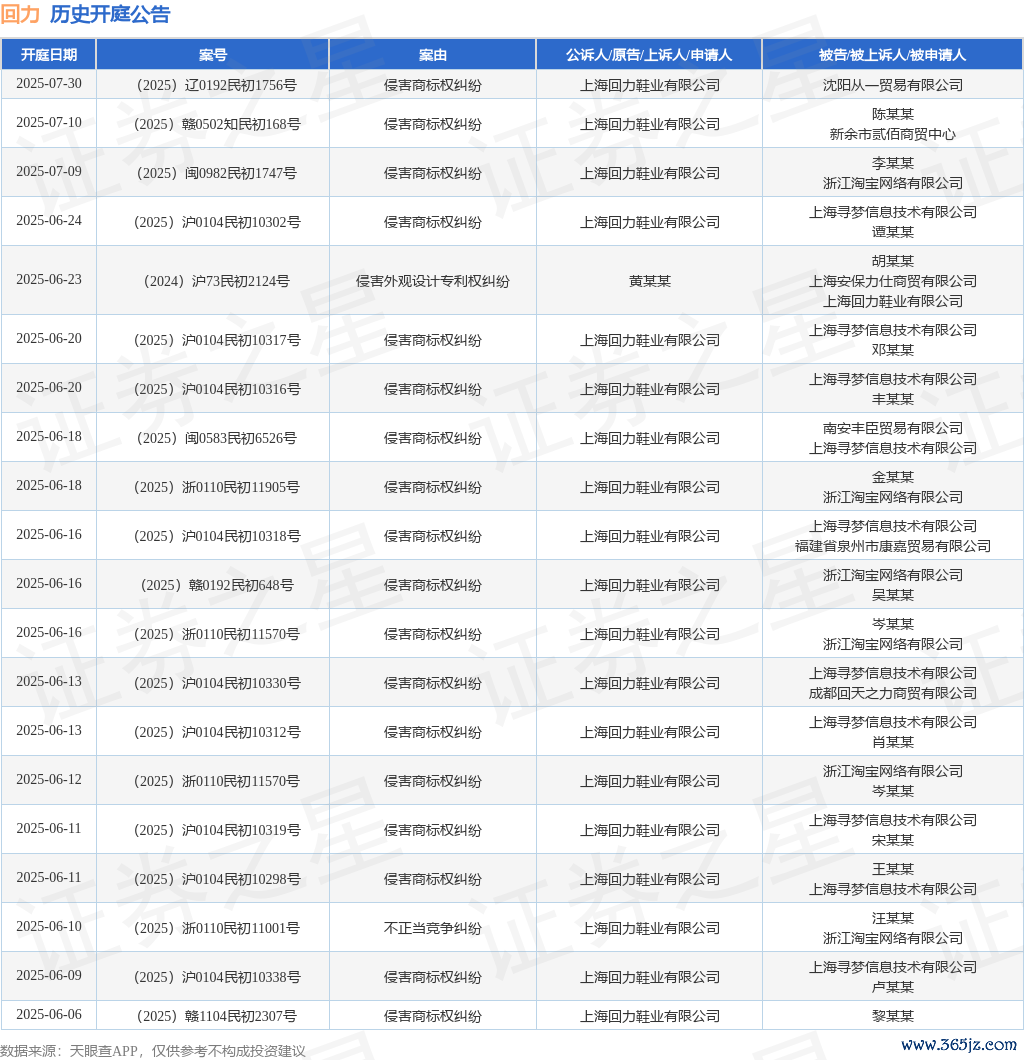Click defendant name 汪某某

(x=893, y=918)
